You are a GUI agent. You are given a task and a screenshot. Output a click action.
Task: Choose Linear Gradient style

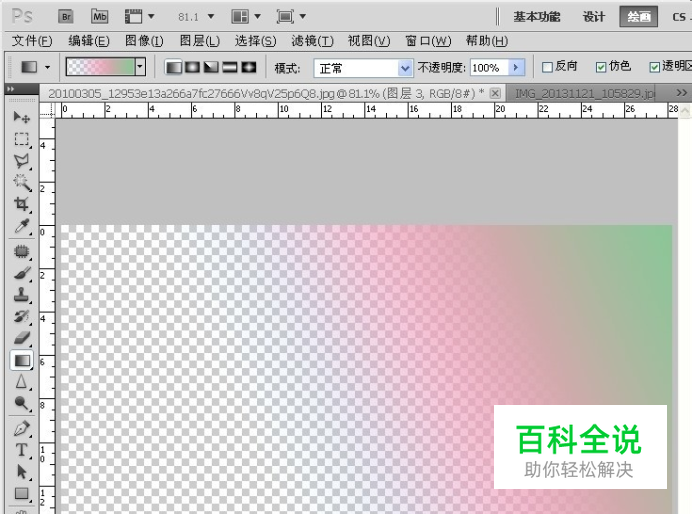[173, 68]
